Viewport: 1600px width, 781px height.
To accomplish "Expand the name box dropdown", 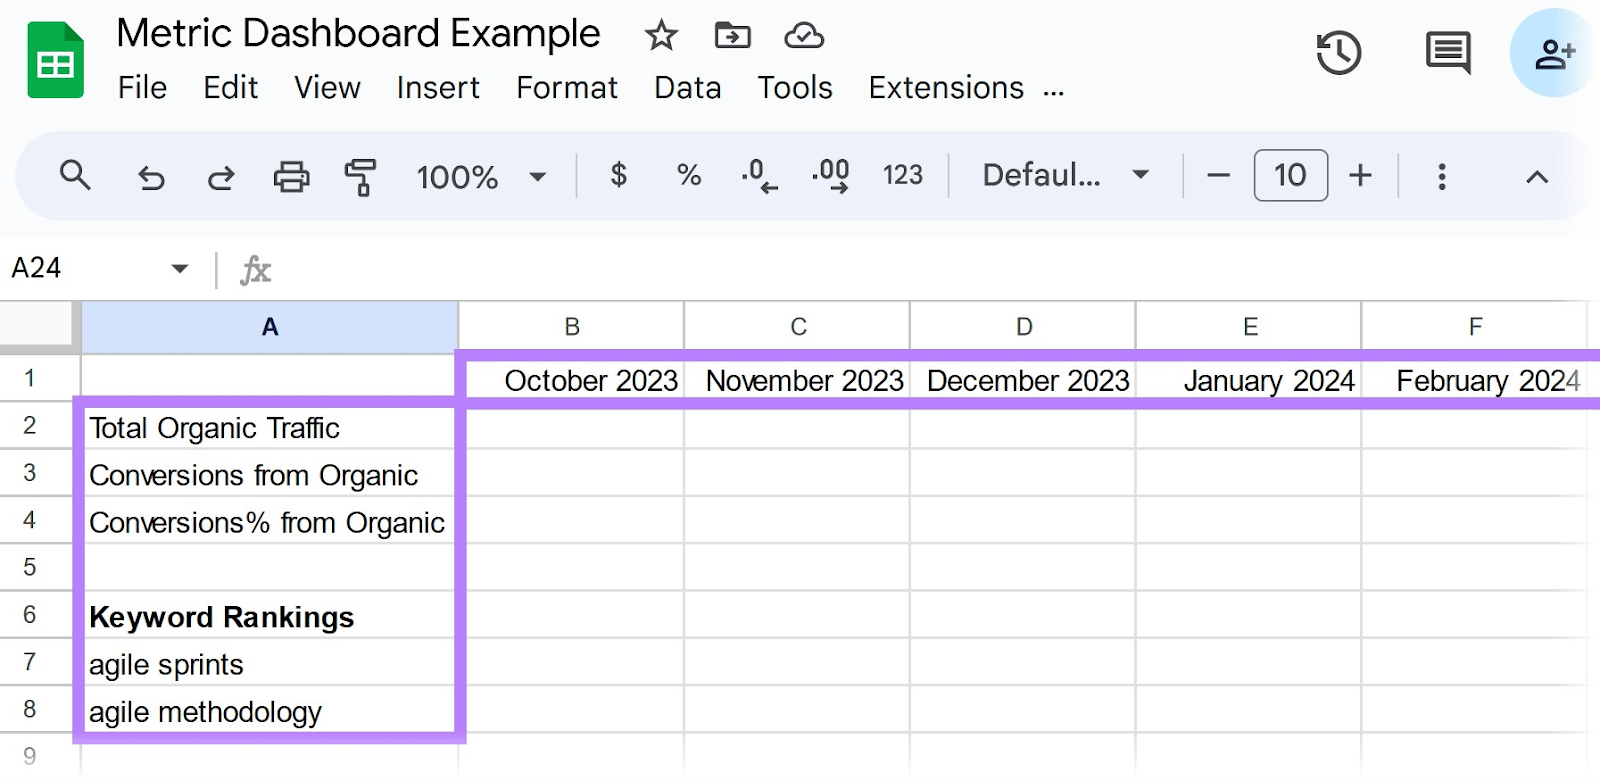I will click(178, 268).
